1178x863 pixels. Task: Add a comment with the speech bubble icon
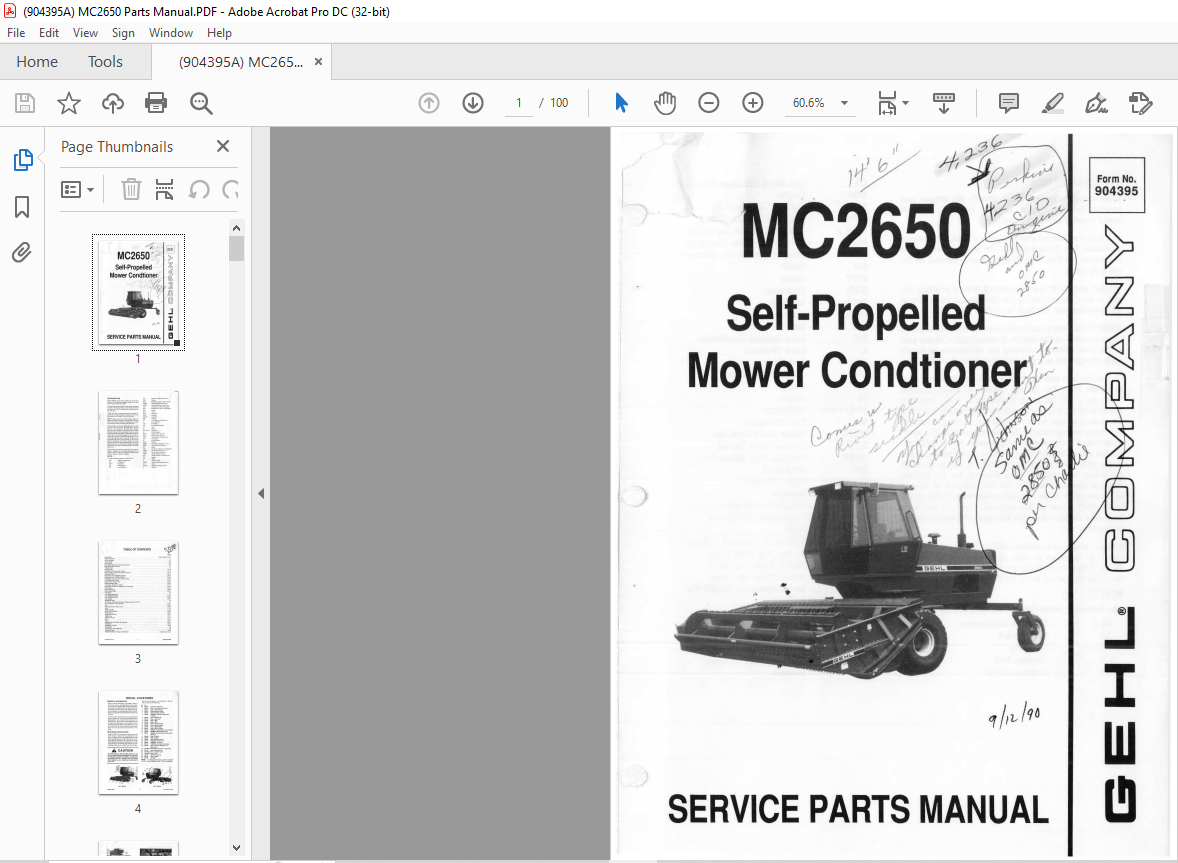coord(1009,103)
